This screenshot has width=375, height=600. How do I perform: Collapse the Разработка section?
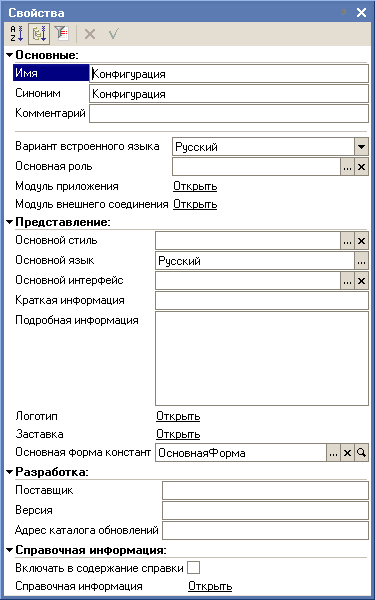click(10, 472)
